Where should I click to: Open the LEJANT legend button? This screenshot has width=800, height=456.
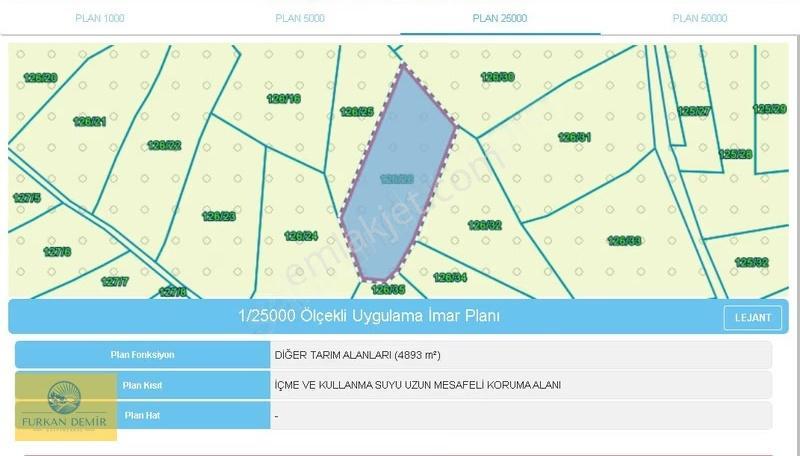[x=753, y=317]
